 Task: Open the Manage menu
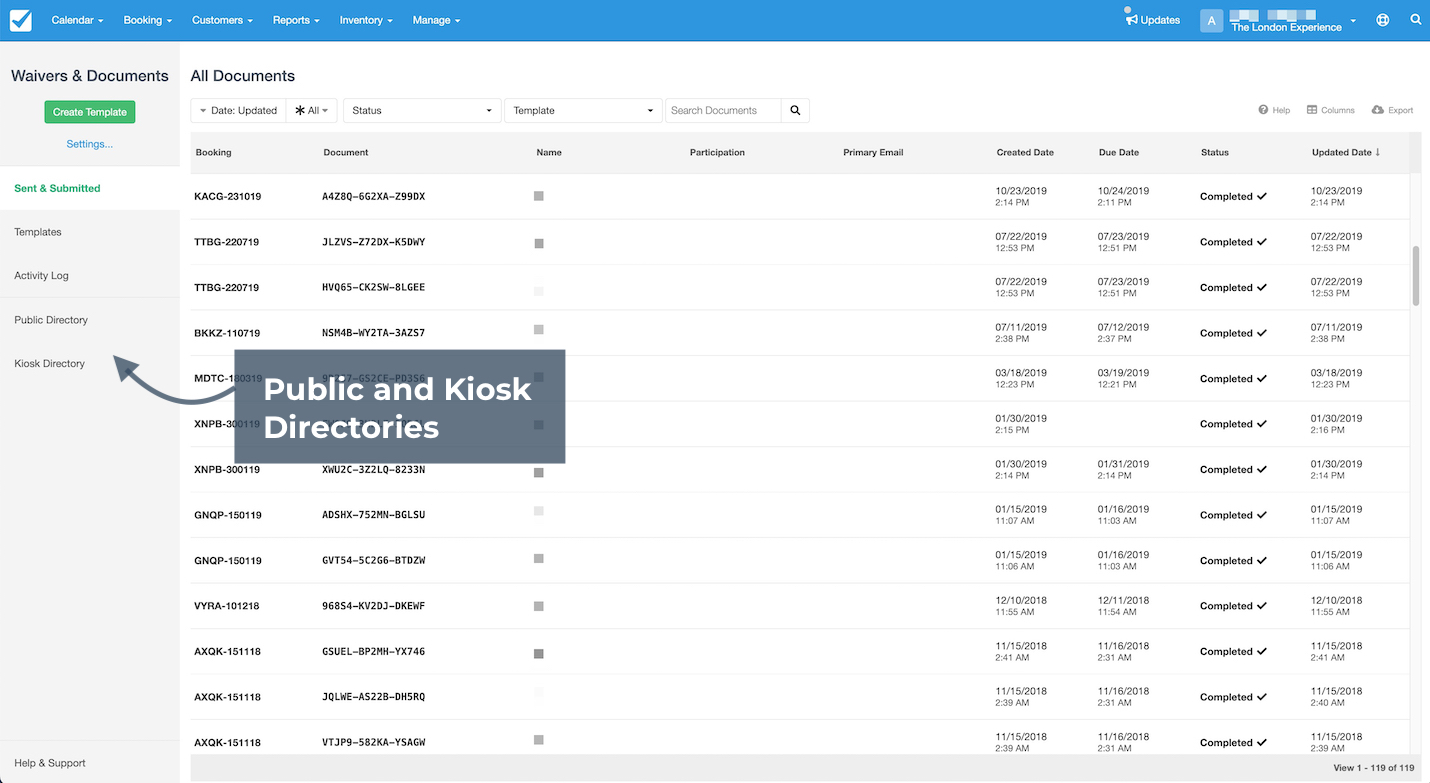pyautogui.click(x=436, y=20)
